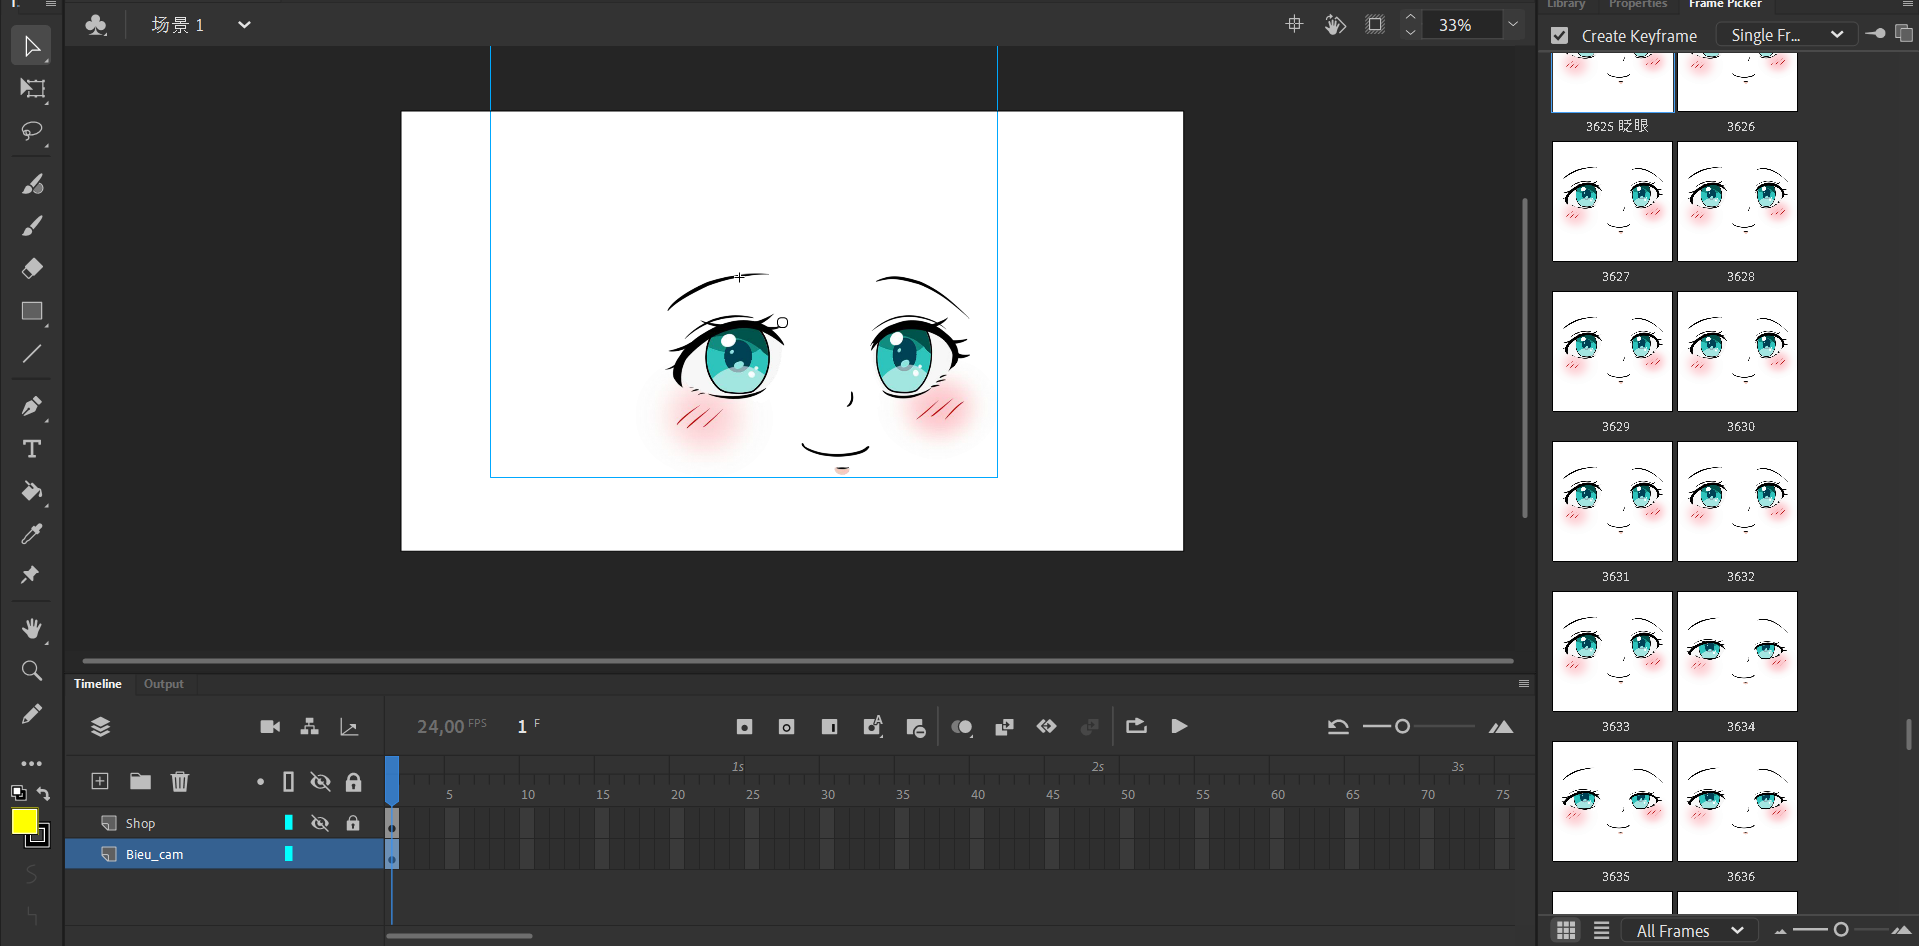Screen dimensions: 1919x946
Task: Pick the Eraser tool
Action: (x=32, y=268)
